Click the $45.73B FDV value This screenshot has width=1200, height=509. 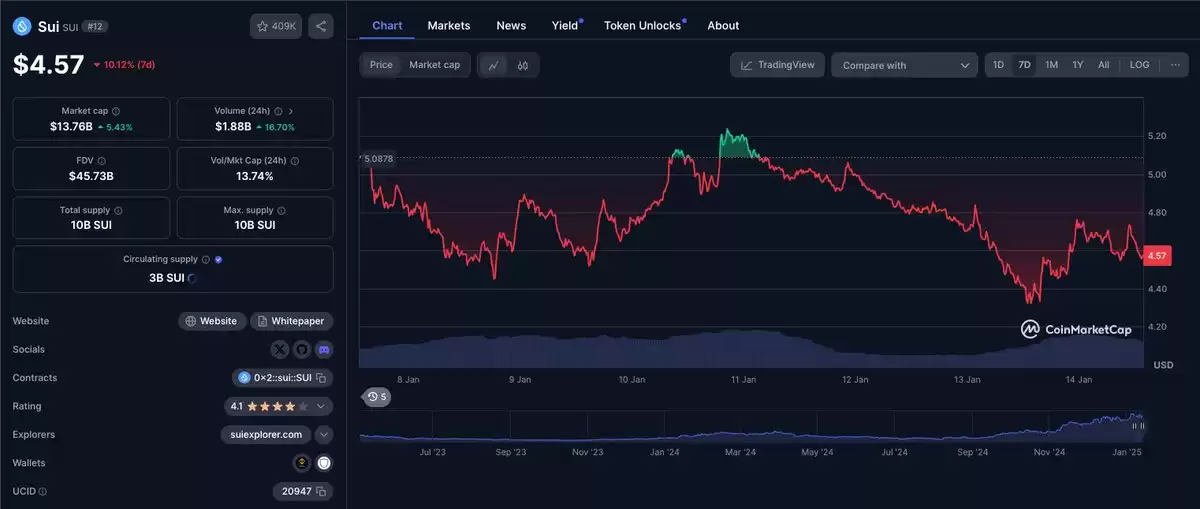tap(91, 176)
